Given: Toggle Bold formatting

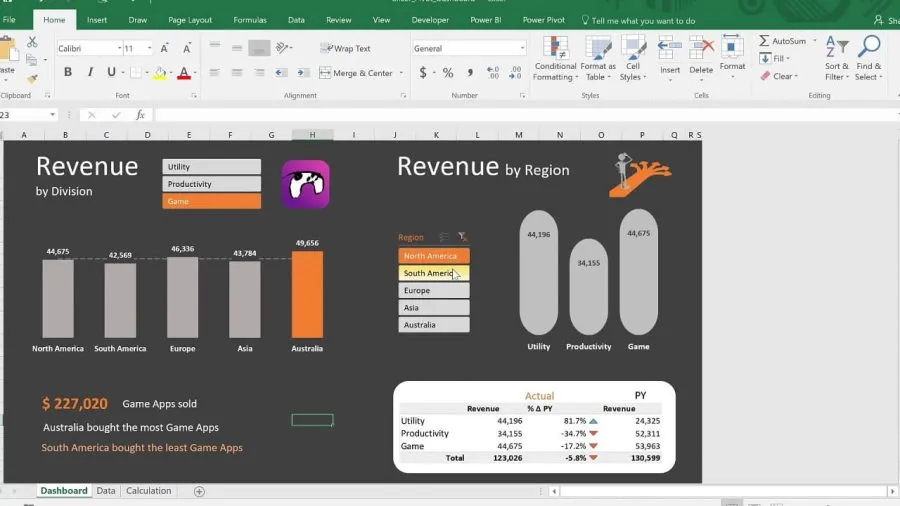Looking at the screenshot, I should click(68, 72).
